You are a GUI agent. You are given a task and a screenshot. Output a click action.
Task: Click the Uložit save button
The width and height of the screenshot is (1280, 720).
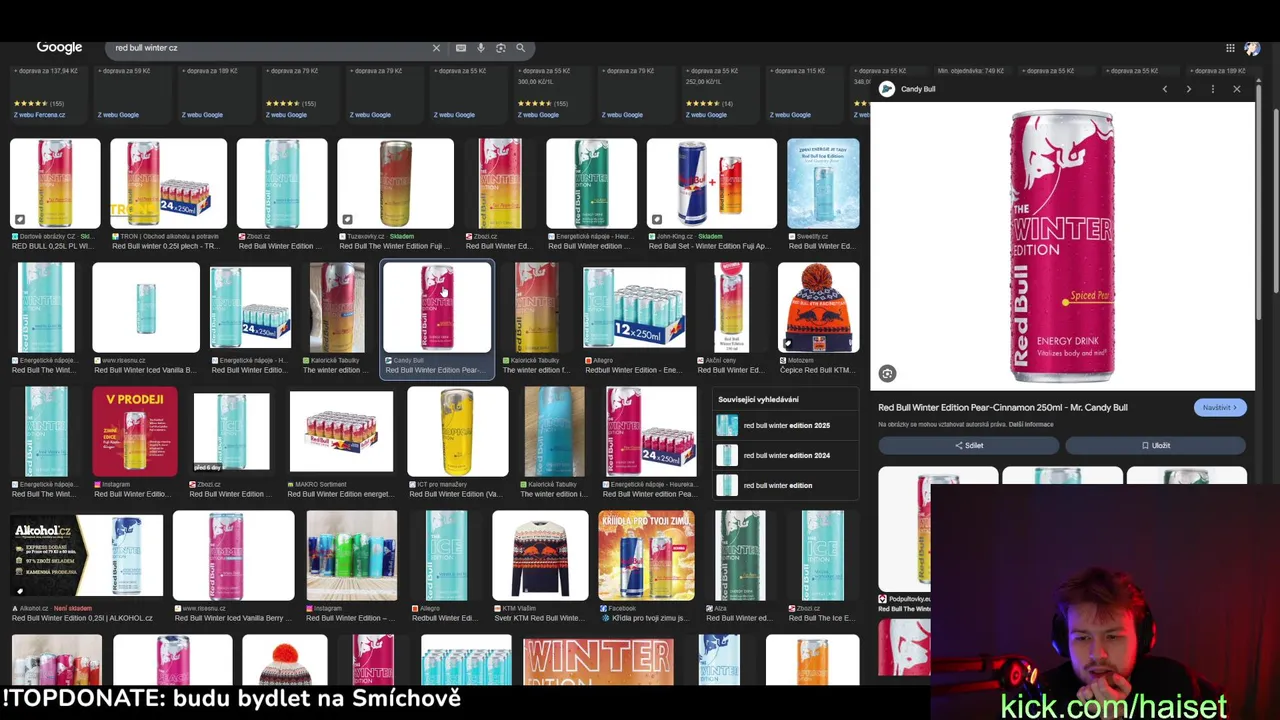[1155, 445]
